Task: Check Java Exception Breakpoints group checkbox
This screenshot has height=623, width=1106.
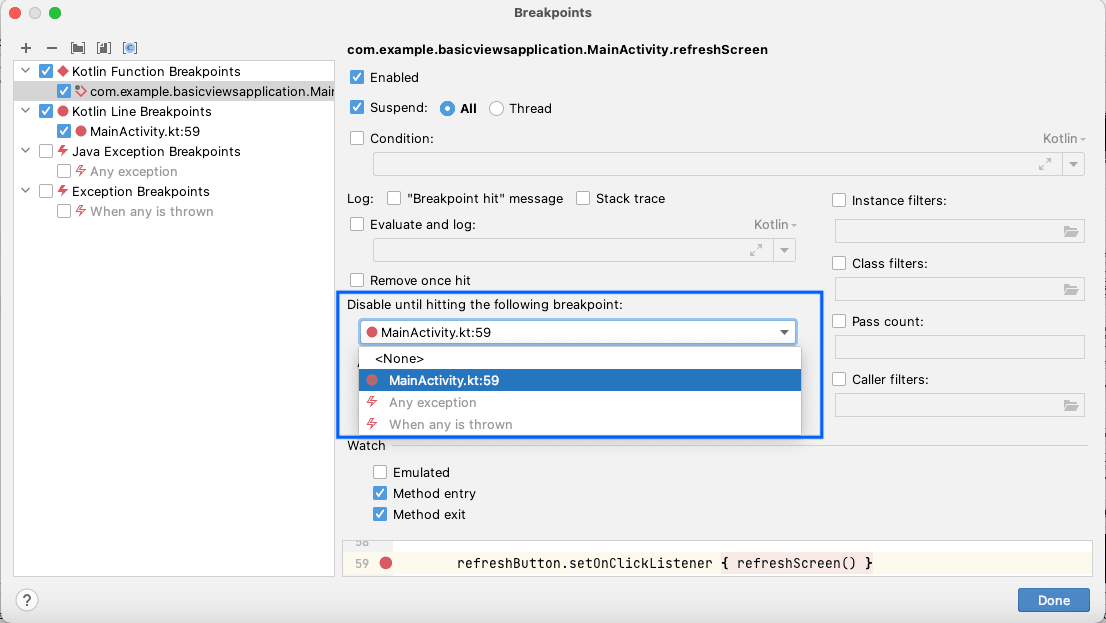Action: [x=46, y=151]
